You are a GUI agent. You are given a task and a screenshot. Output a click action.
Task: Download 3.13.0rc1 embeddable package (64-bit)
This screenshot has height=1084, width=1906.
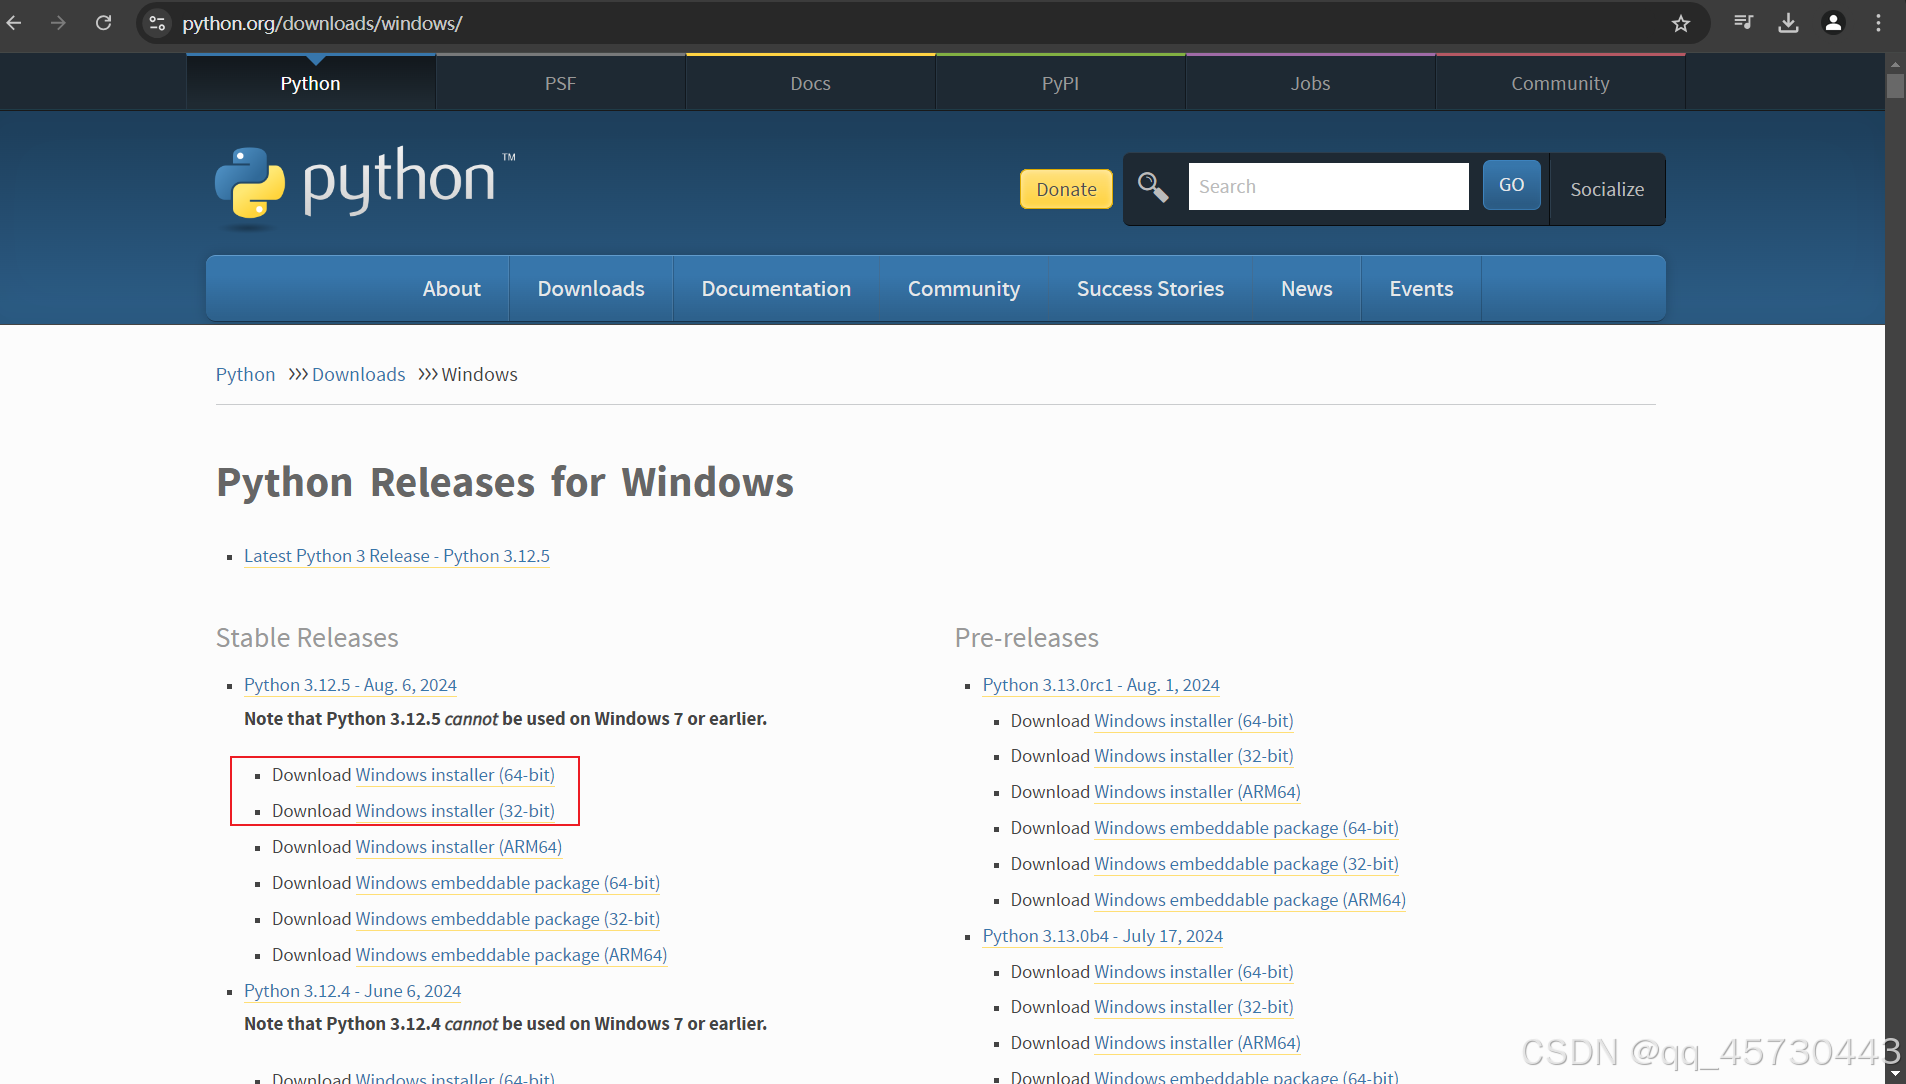point(1247,828)
